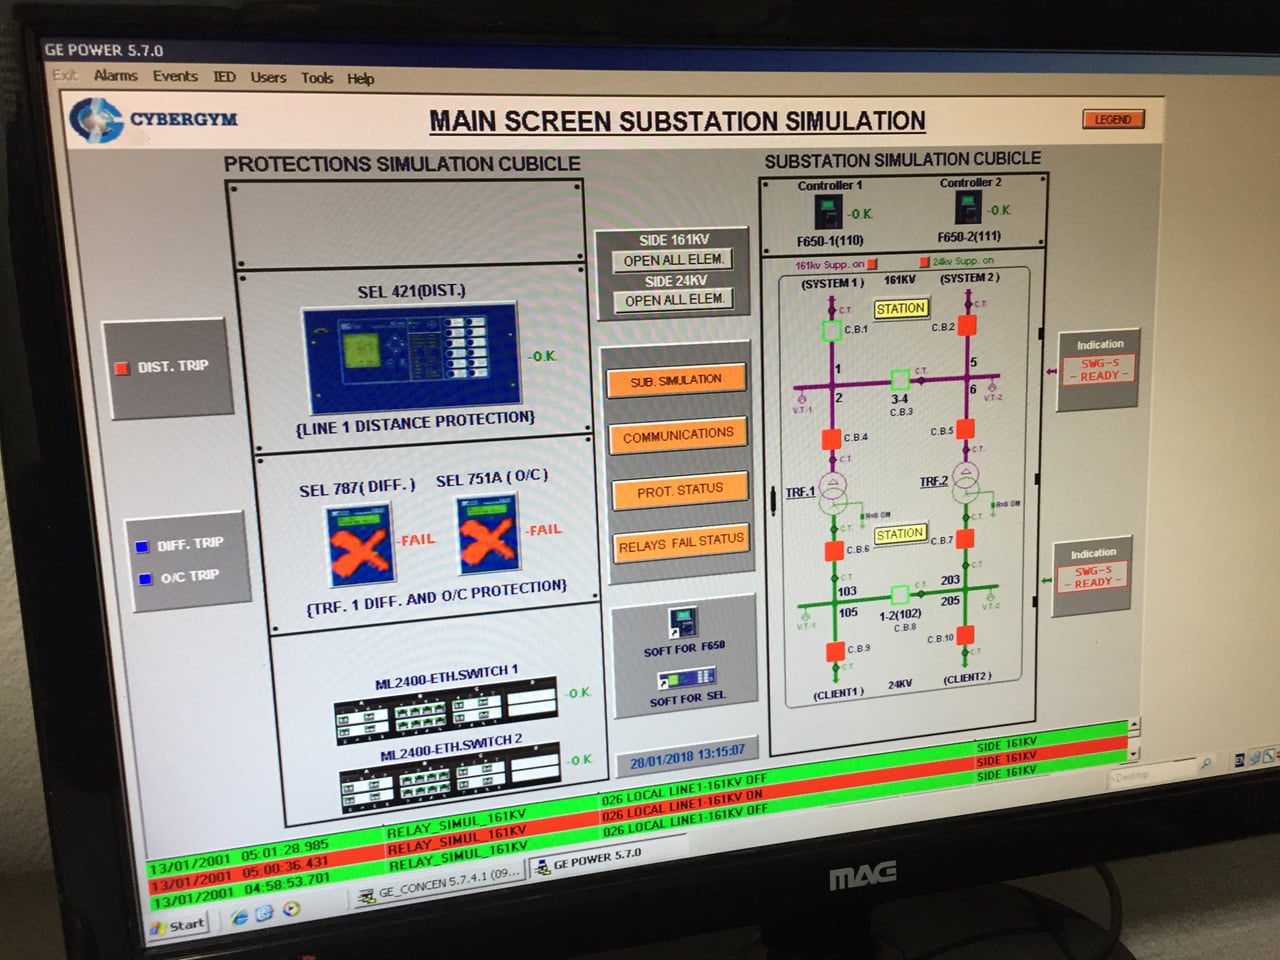
Task: Select the ML2400-ETH.SWITCH 1 device
Action: (445, 710)
